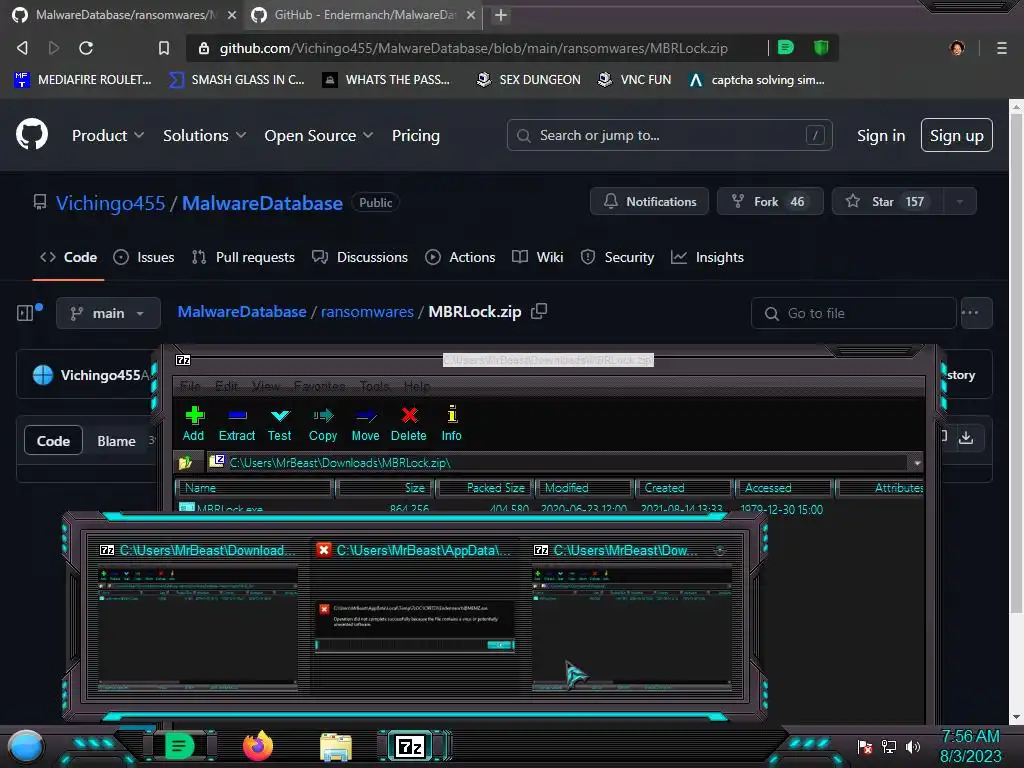Open the Wiki repository tab
The height and width of the screenshot is (768, 1024).
coord(537,257)
